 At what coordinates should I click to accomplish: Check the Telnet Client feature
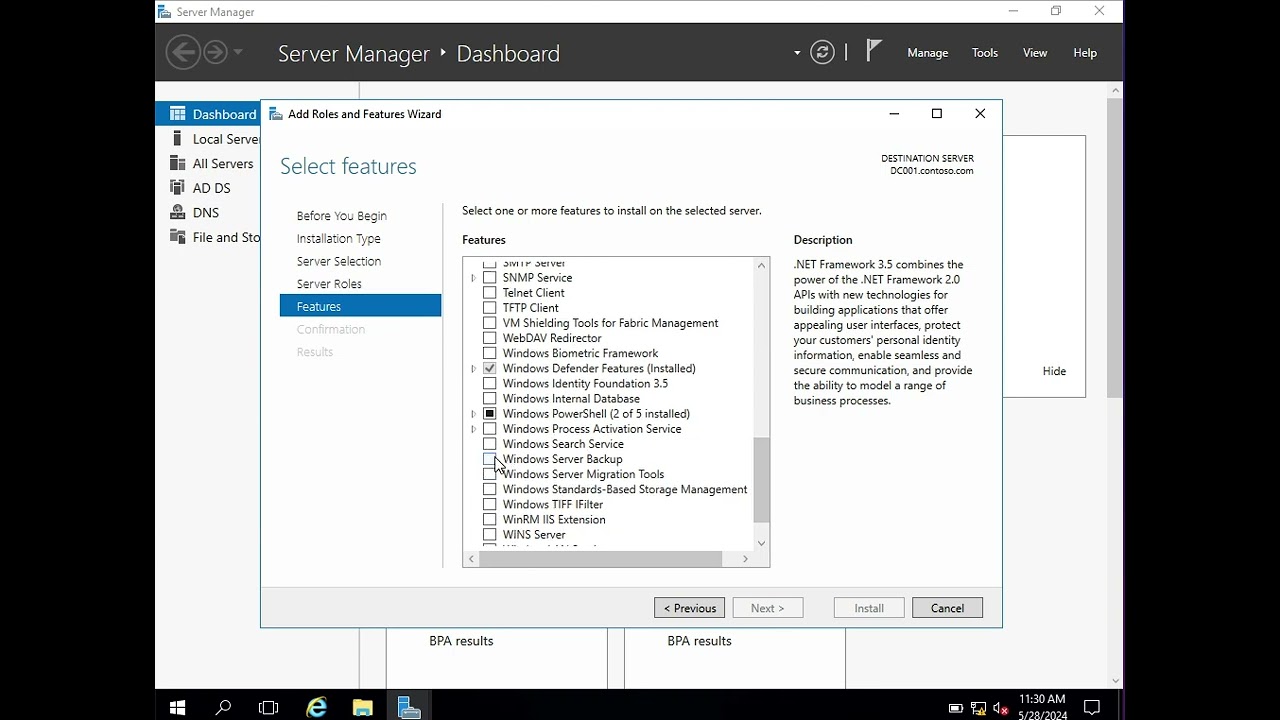coord(490,293)
